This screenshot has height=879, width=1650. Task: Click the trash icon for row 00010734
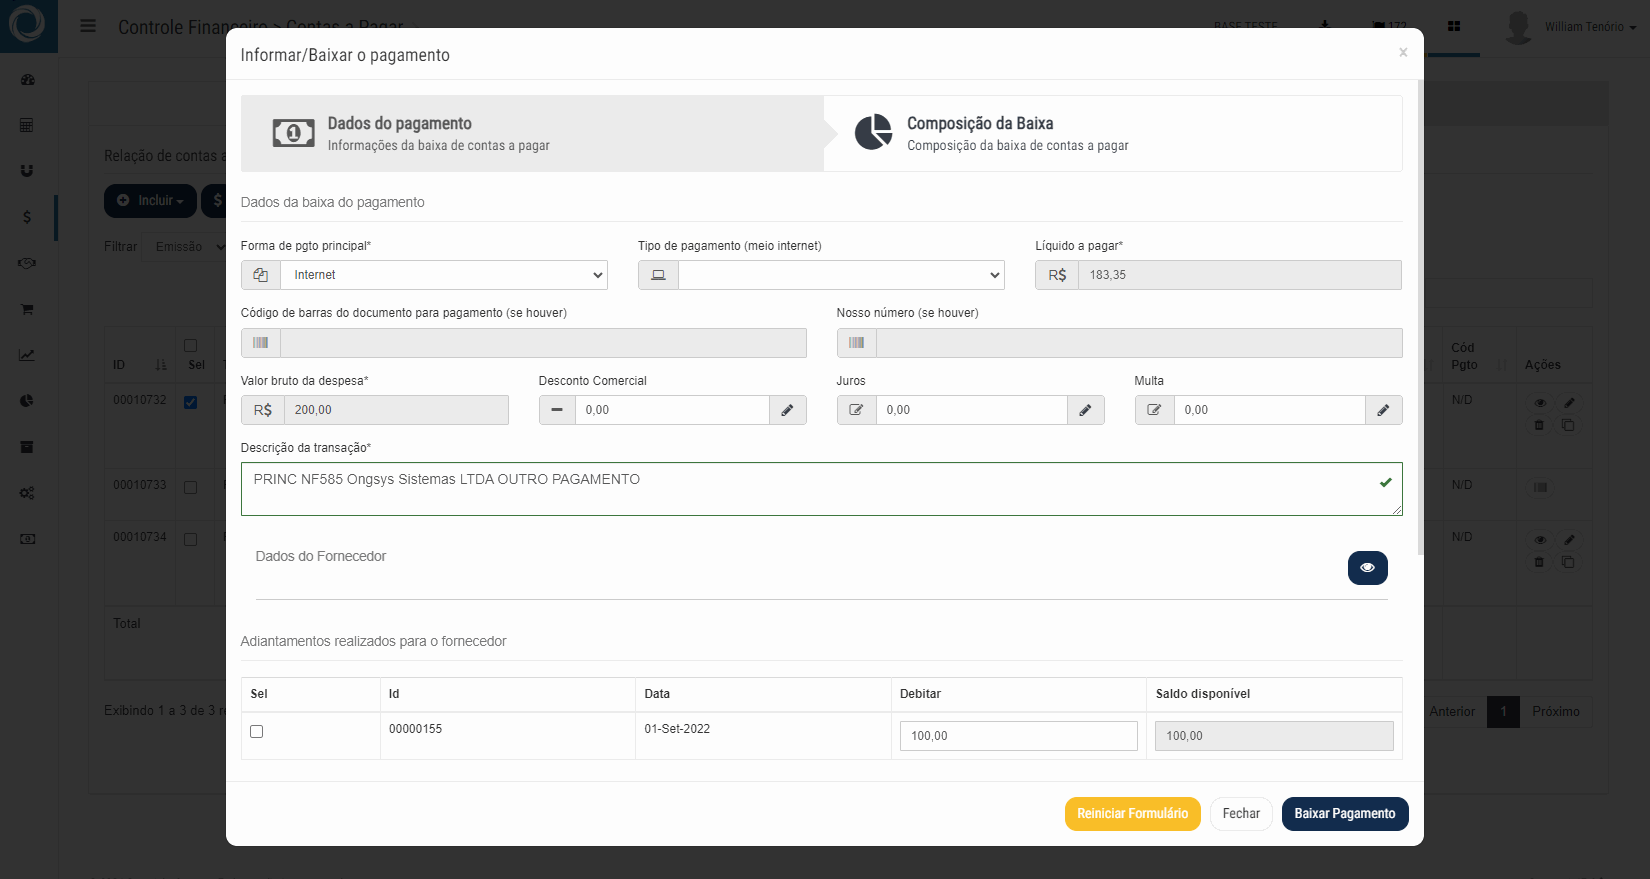click(1539, 562)
